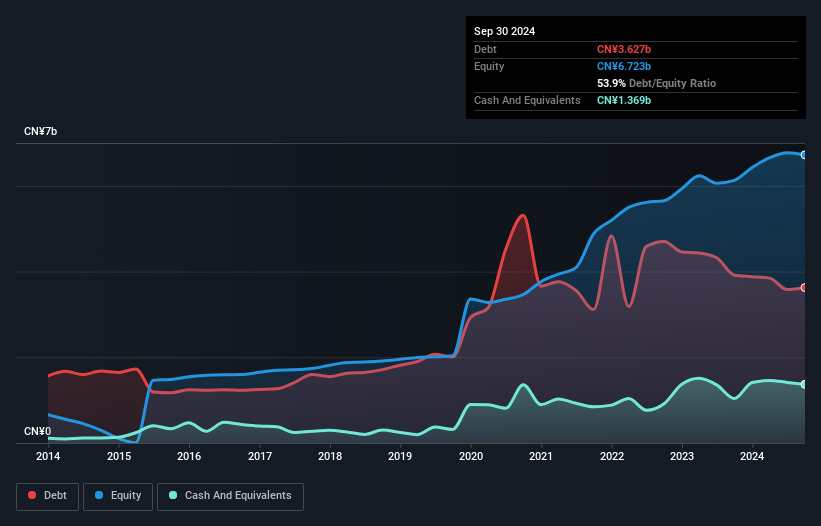This screenshot has width=821, height=526.
Task: Click the teal Cash endpoint marker
Action: [803, 384]
